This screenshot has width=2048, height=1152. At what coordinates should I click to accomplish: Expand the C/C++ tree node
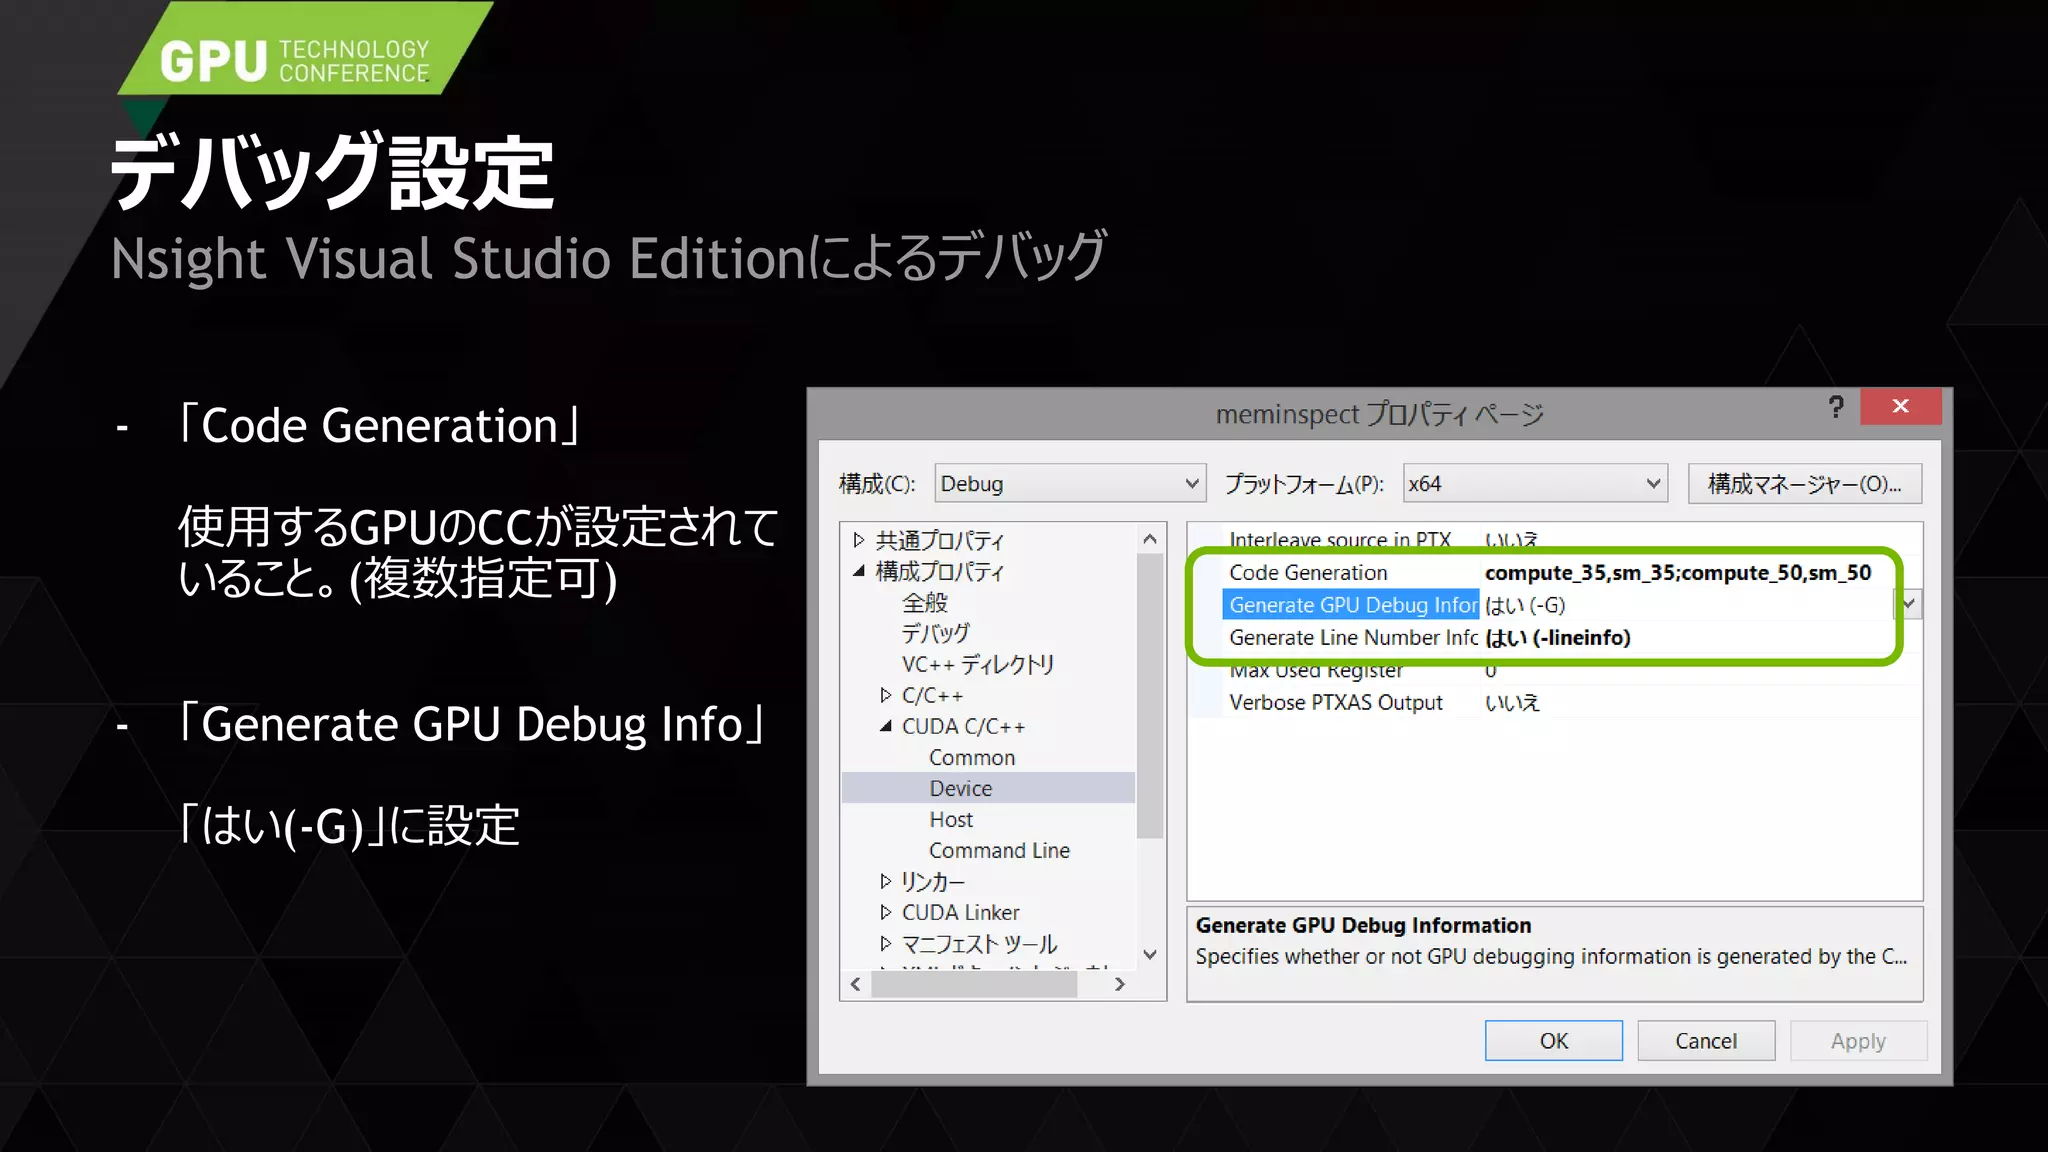click(885, 695)
